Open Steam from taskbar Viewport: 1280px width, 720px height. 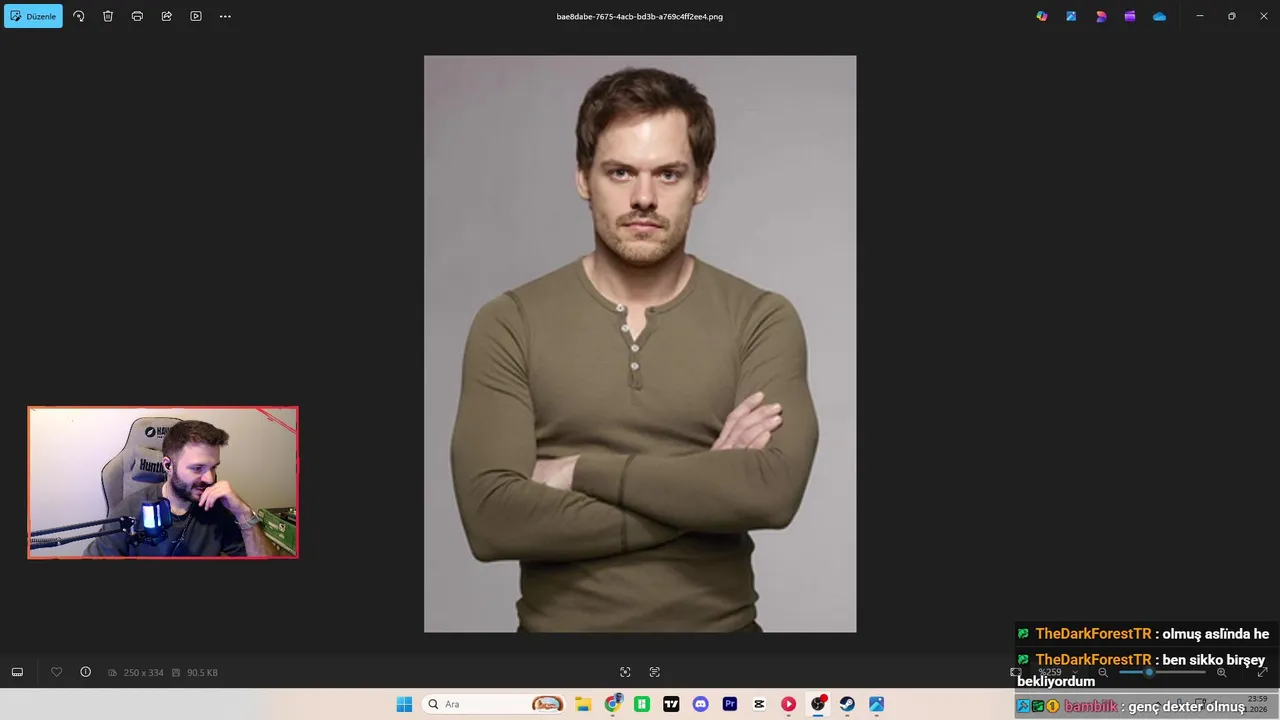tap(847, 704)
